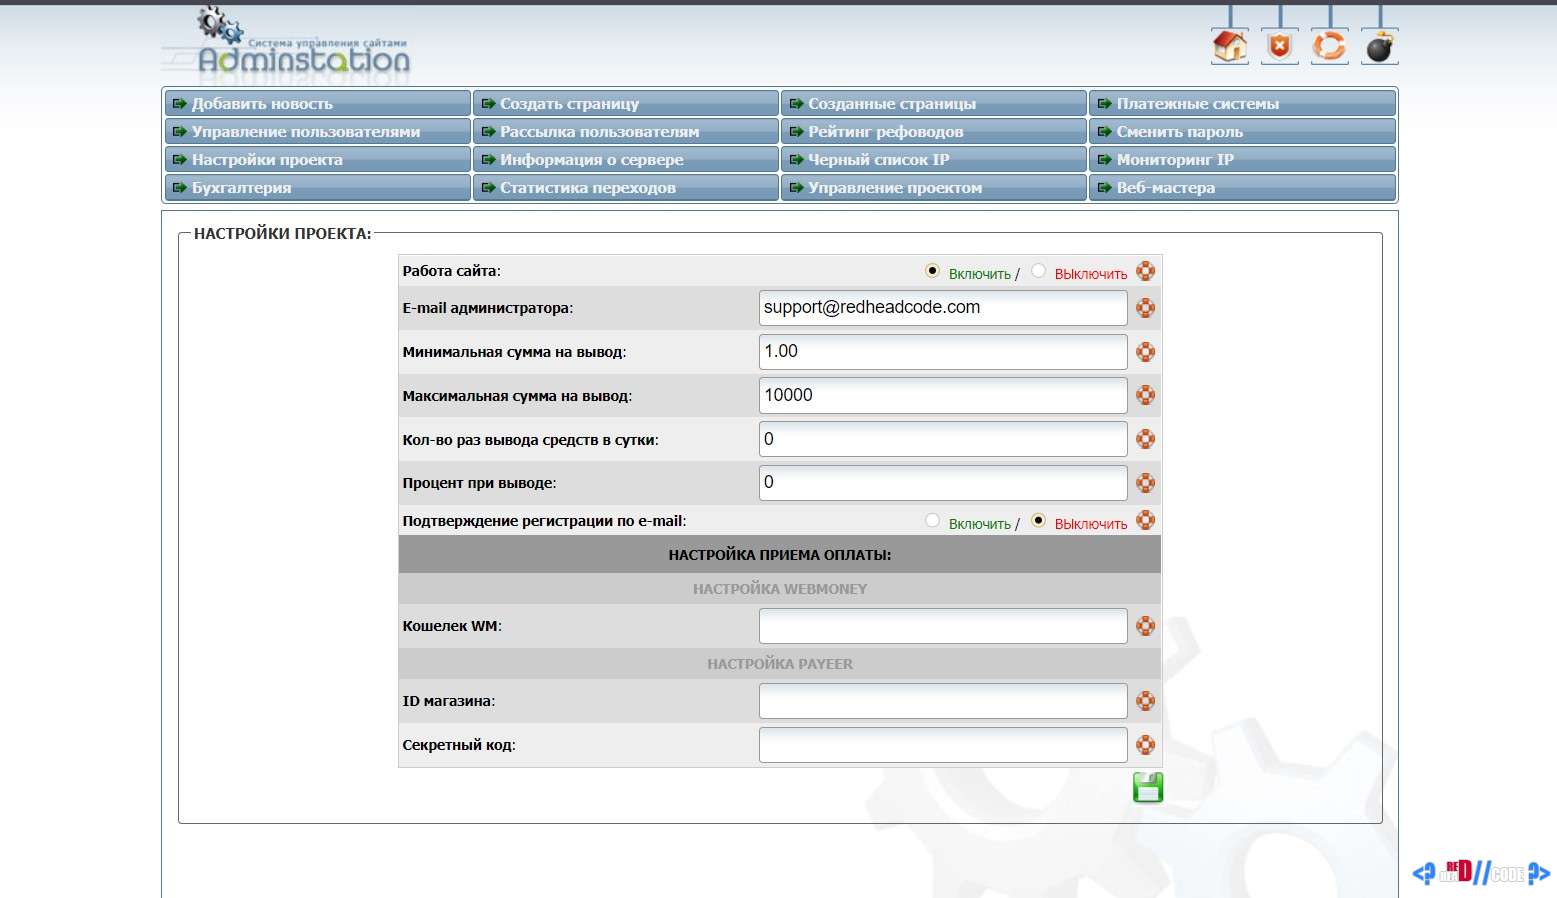The image size is (1557, 898).
Task: Open Сменить пароль menu item
Action: pos(1243,131)
